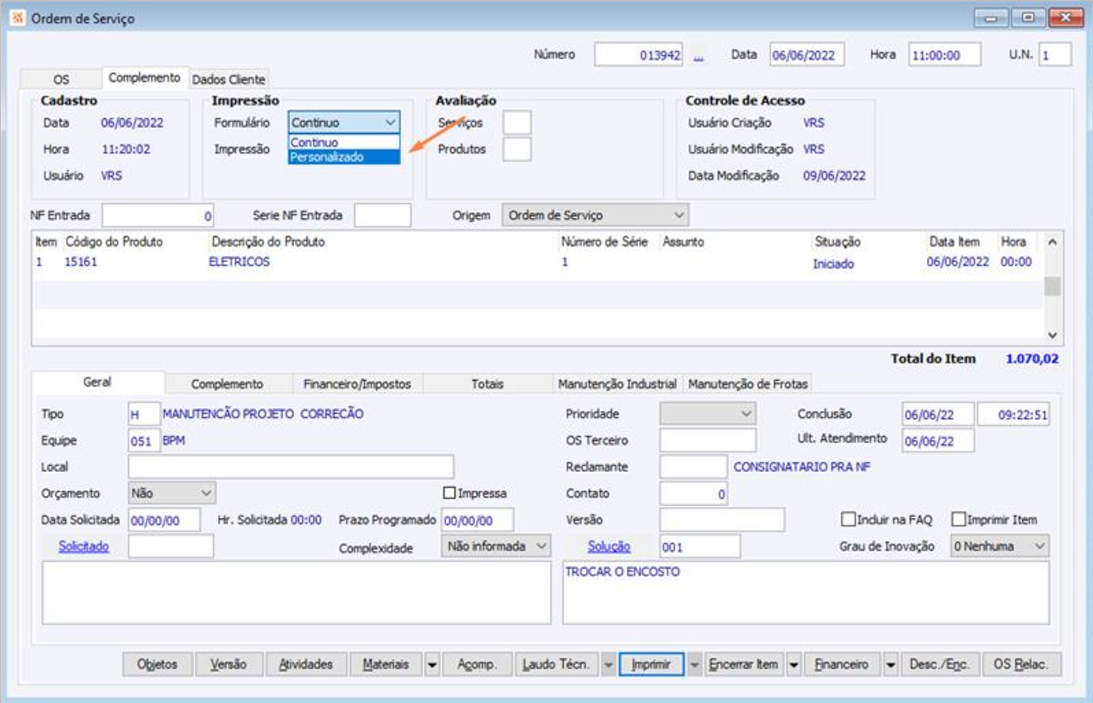Image resolution: width=1093 pixels, height=703 pixels.
Task: Expand the arrow next to Laudo Técn. button
Action: coord(609,665)
